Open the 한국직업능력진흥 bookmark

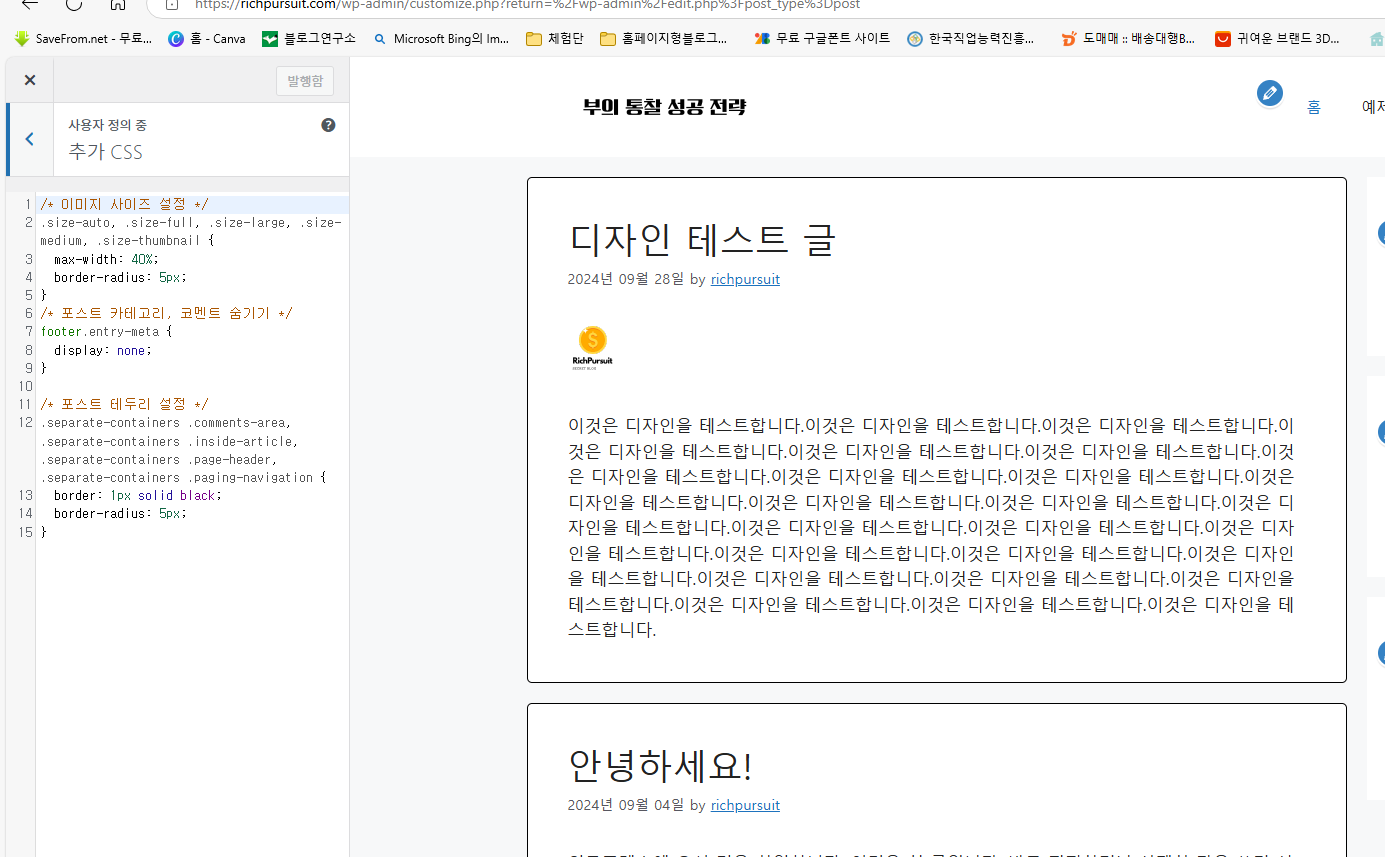coord(972,39)
